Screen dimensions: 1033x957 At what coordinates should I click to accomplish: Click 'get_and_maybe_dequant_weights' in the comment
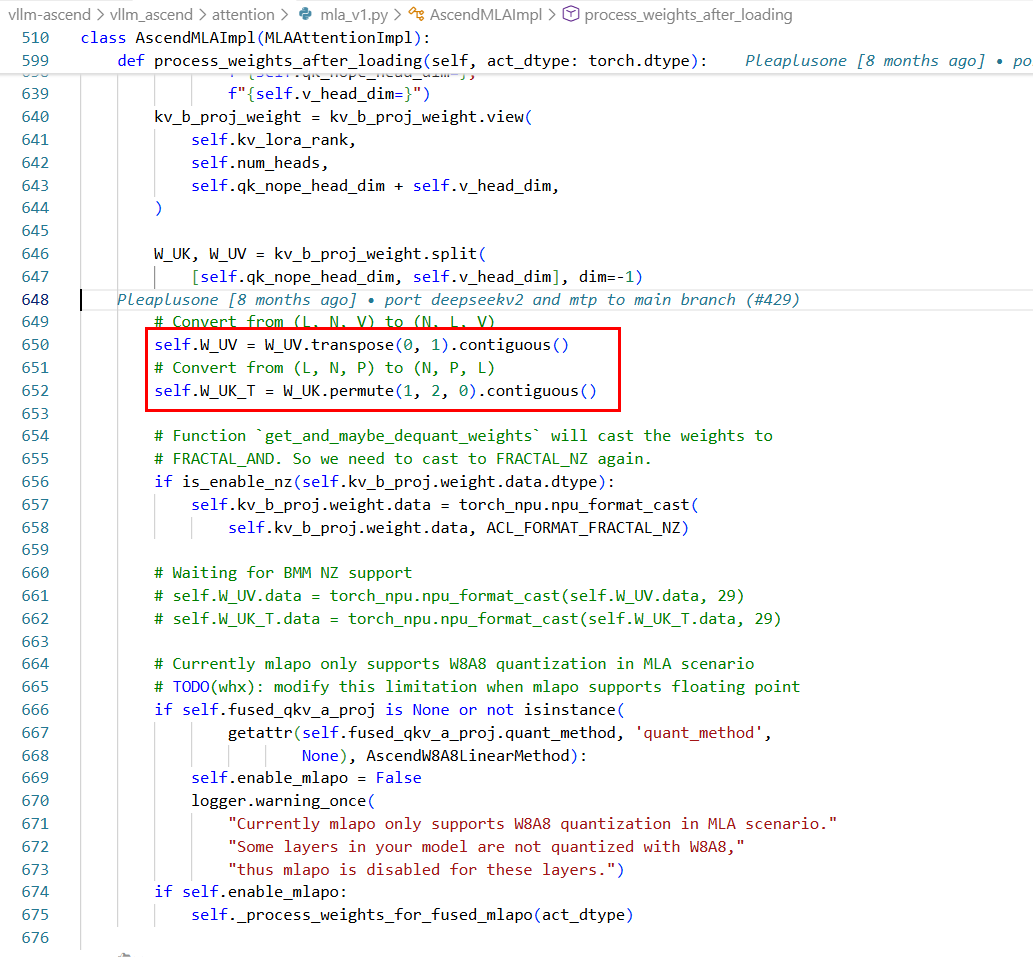pos(398,436)
